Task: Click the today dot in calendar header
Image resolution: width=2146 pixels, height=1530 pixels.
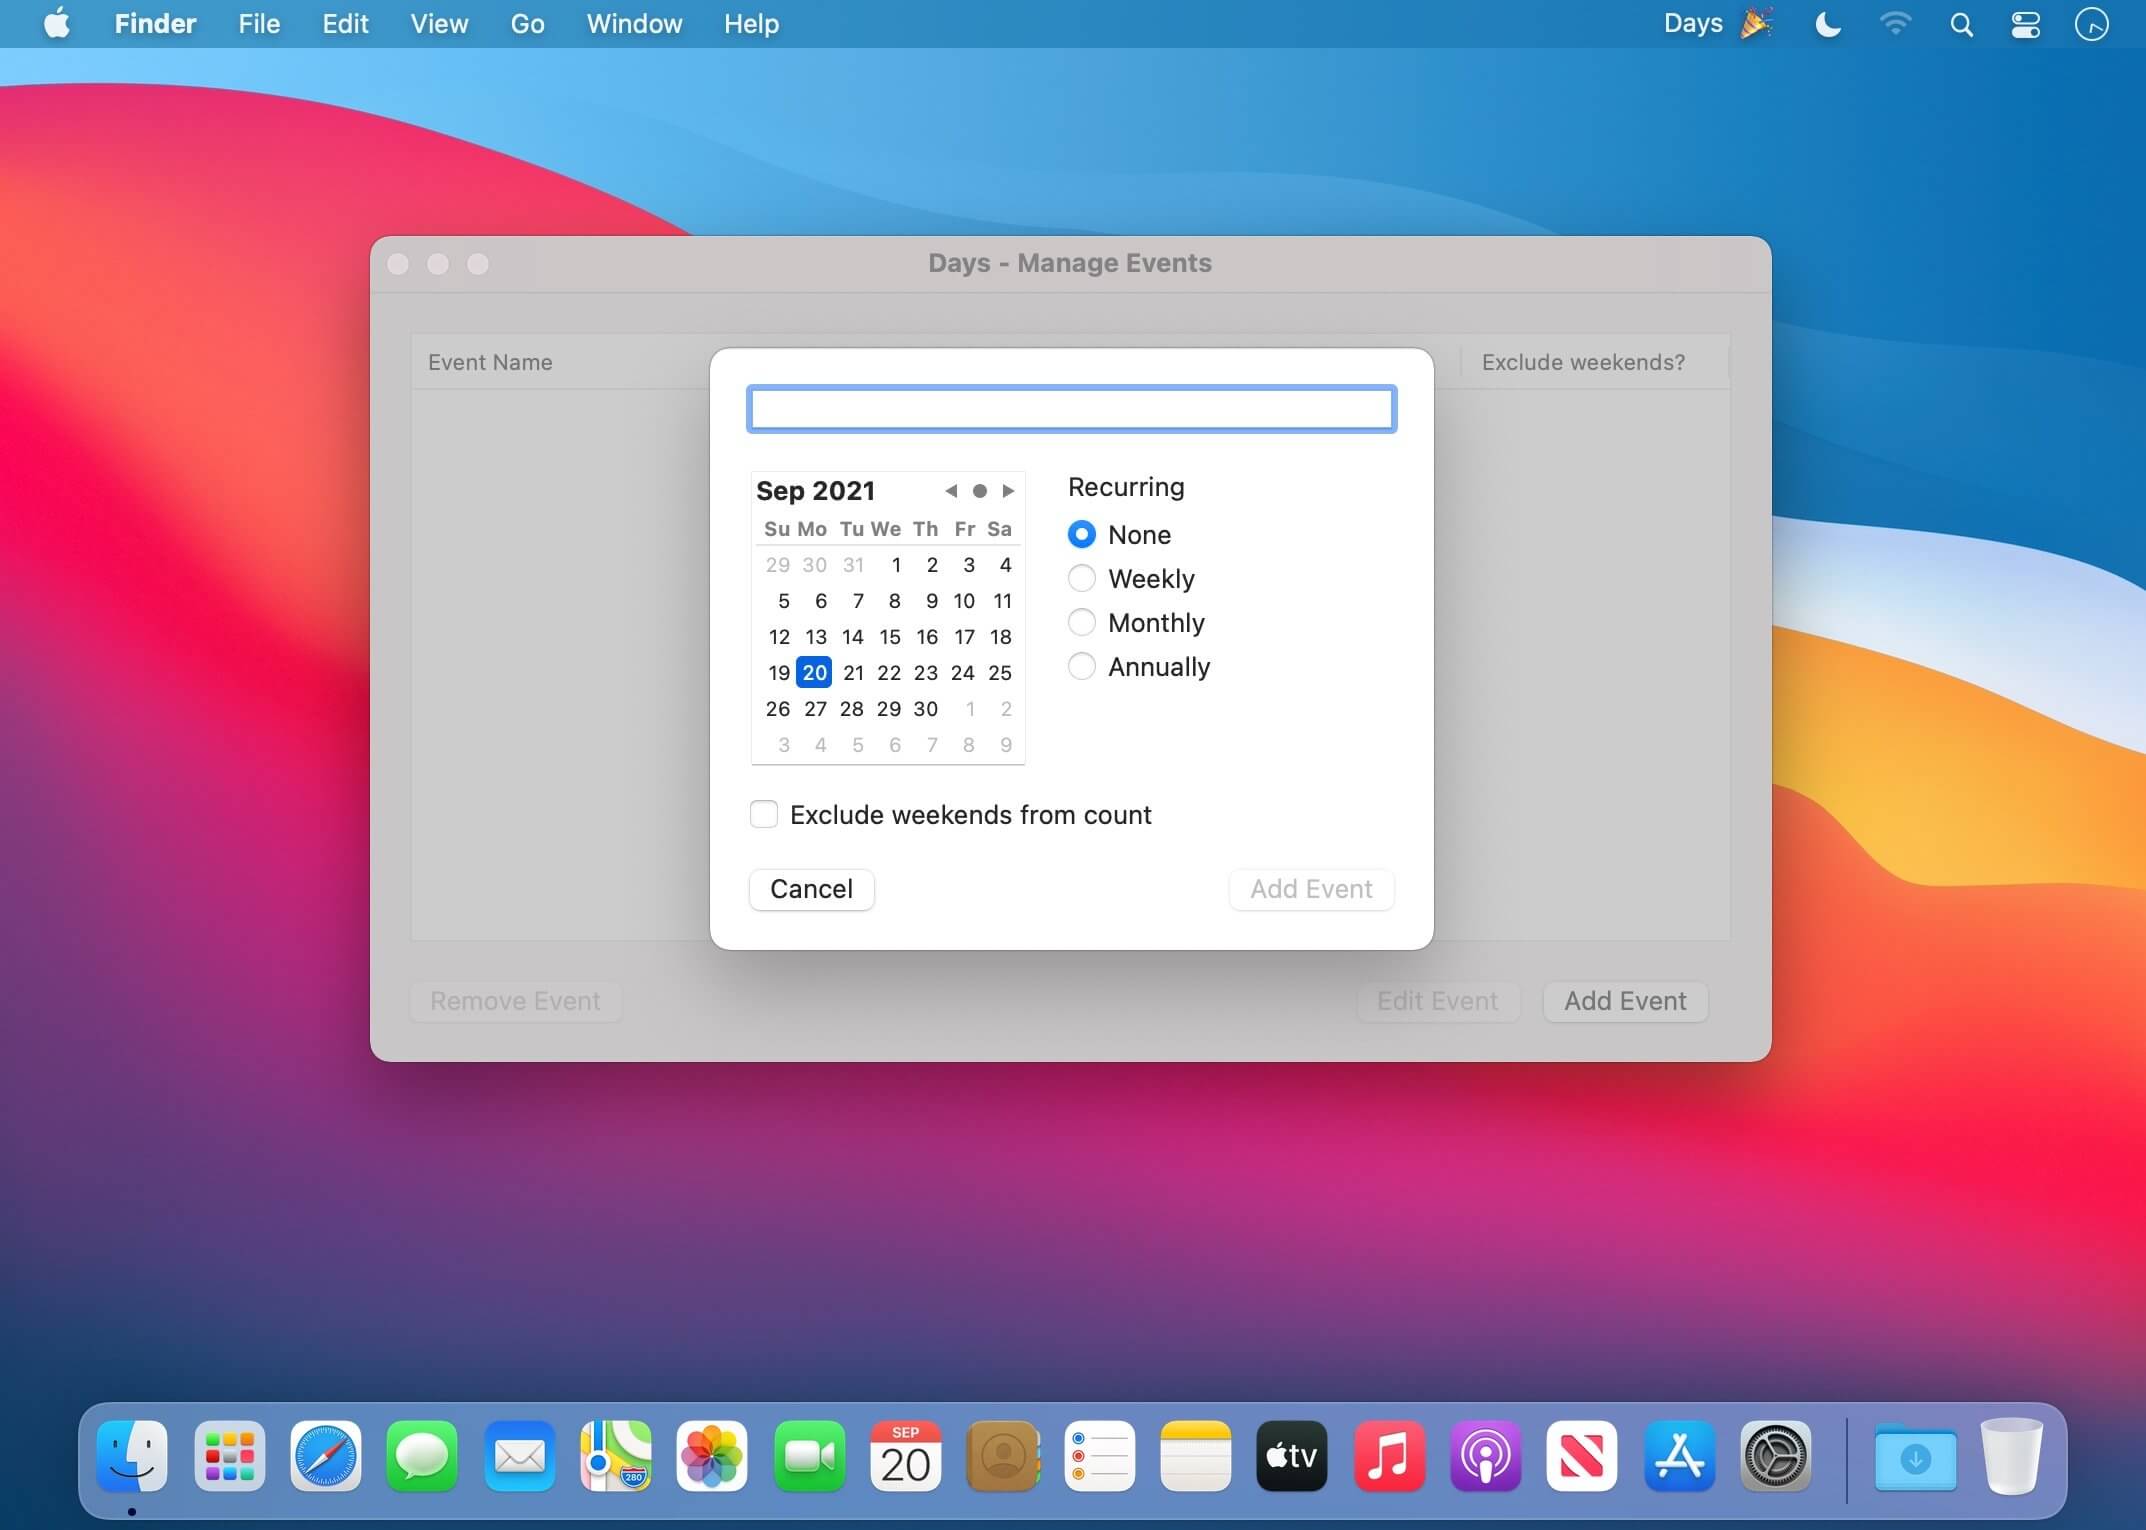Action: point(980,491)
